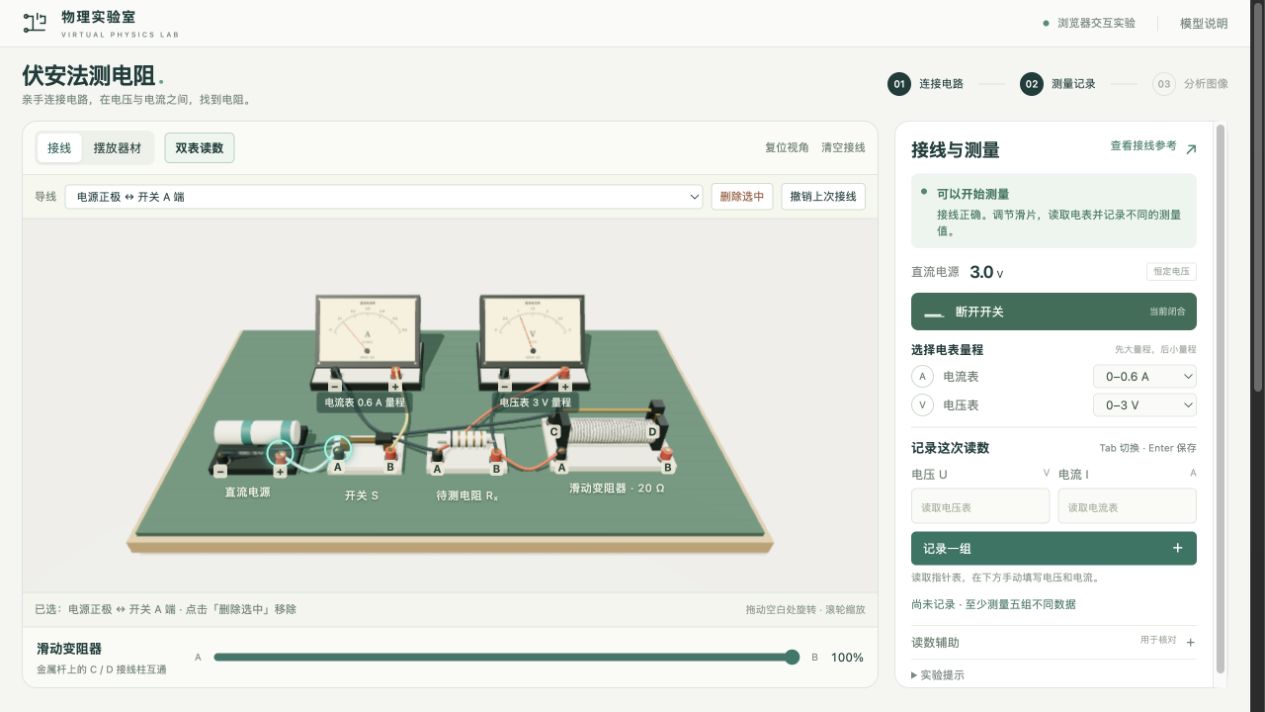Click the right panel scrollbar
Viewport: 1265px width, 712px height.
(1220, 398)
